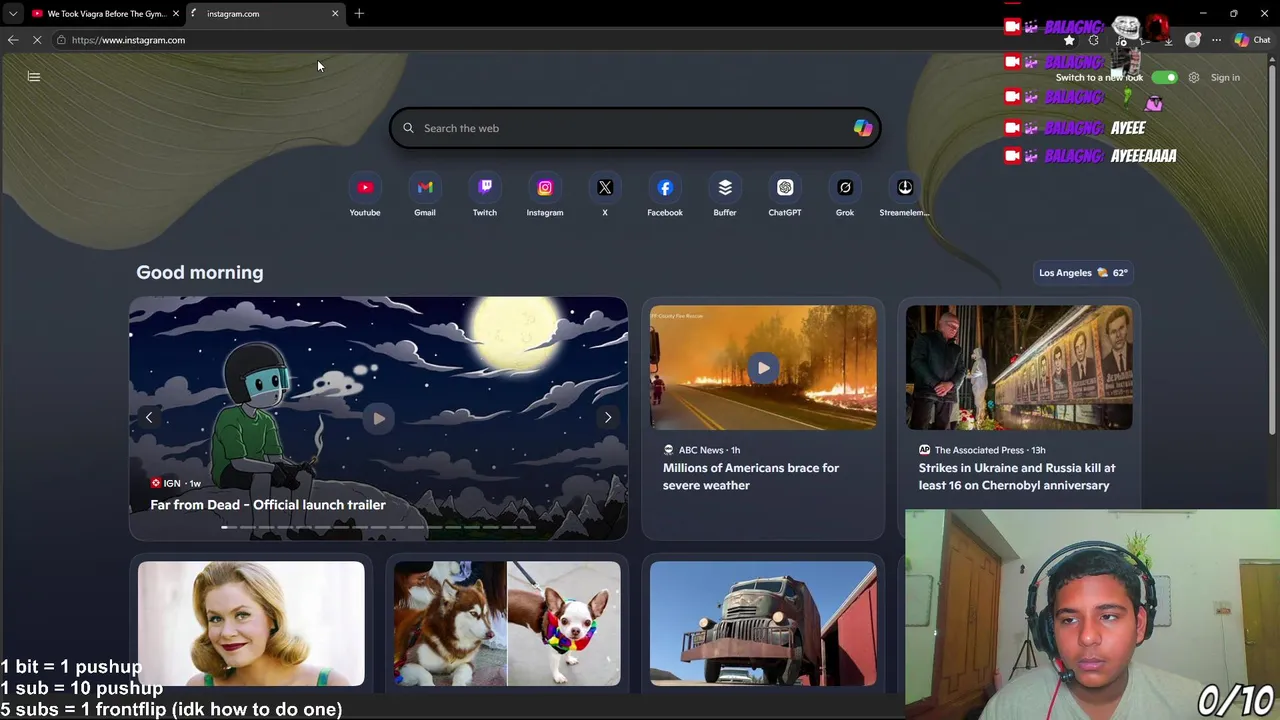Show next featured story arrow
This screenshot has width=1280, height=720.
[608, 418]
